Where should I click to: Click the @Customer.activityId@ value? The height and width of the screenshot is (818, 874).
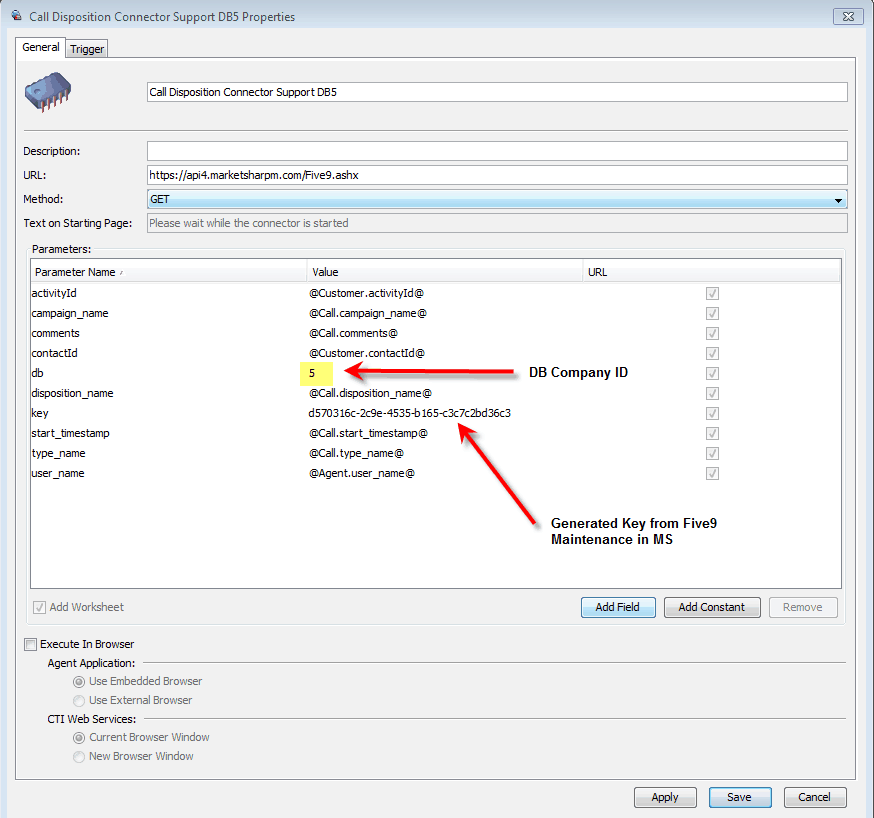366,293
